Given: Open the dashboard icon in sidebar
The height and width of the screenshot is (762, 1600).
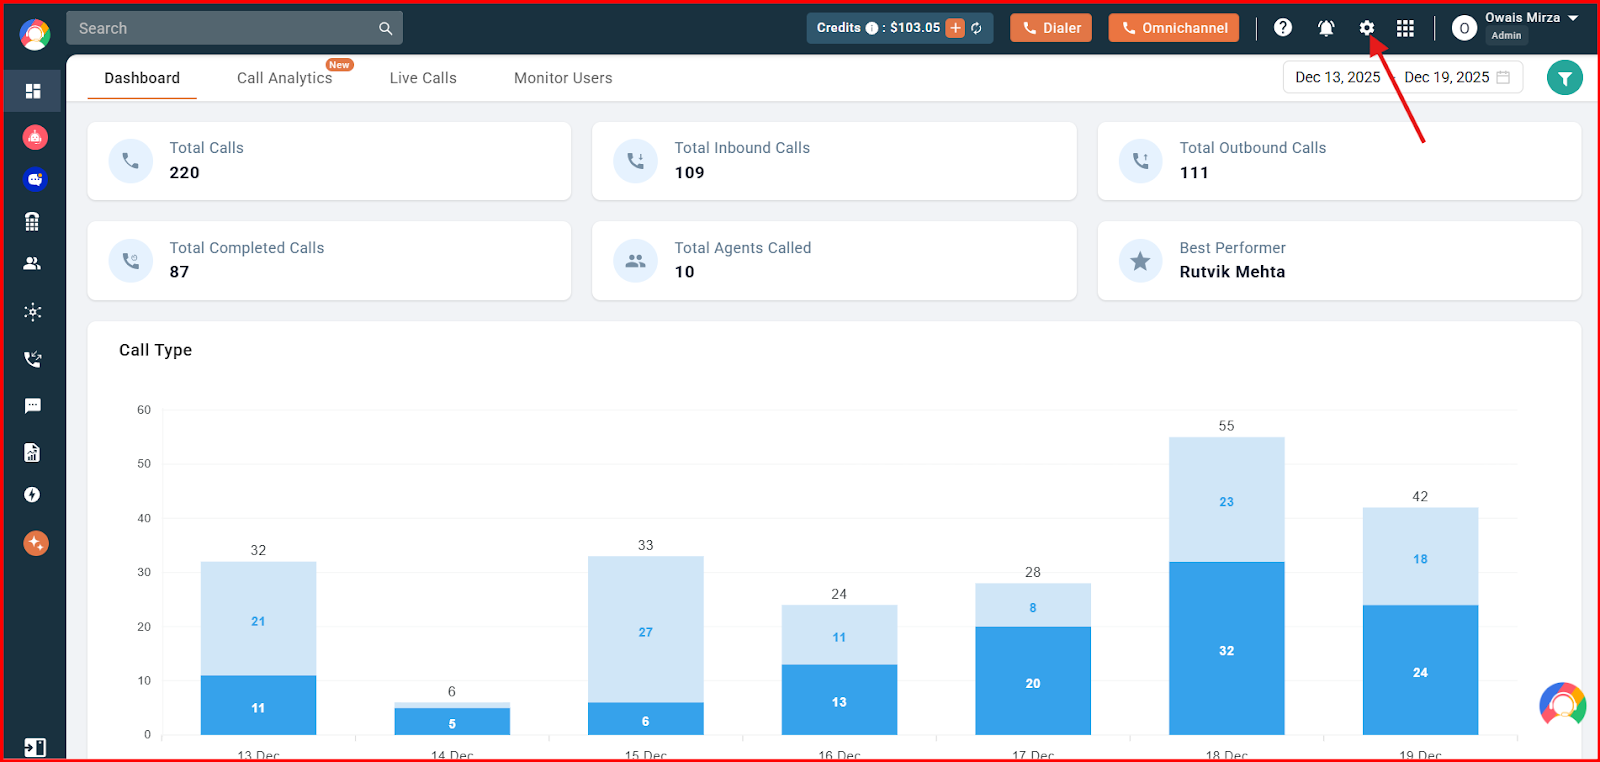Looking at the screenshot, I should pos(33,91).
